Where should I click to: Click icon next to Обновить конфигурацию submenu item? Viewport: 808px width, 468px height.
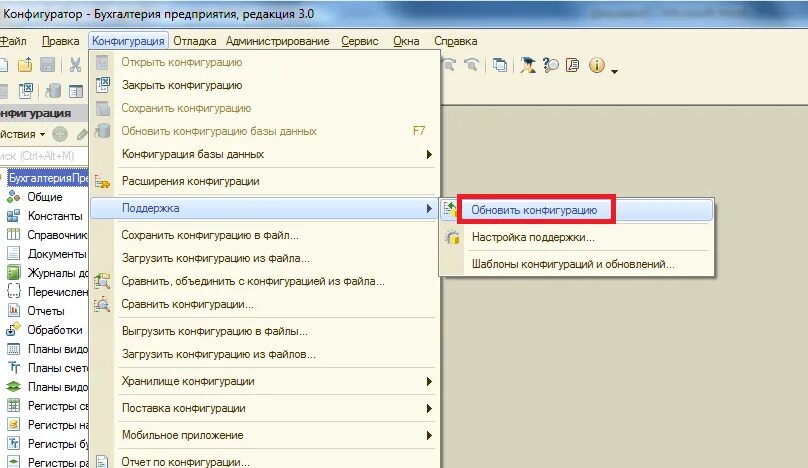(450, 209)
